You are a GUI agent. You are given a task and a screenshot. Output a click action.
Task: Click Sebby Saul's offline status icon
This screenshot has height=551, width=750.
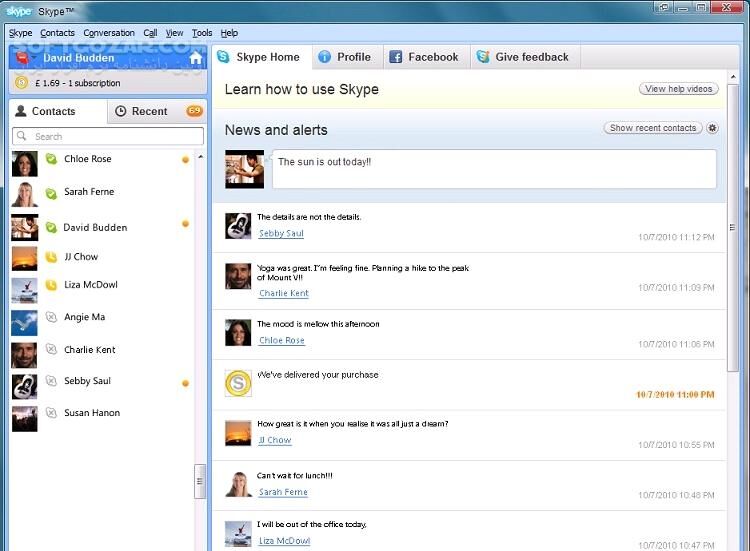pos(51,381)
